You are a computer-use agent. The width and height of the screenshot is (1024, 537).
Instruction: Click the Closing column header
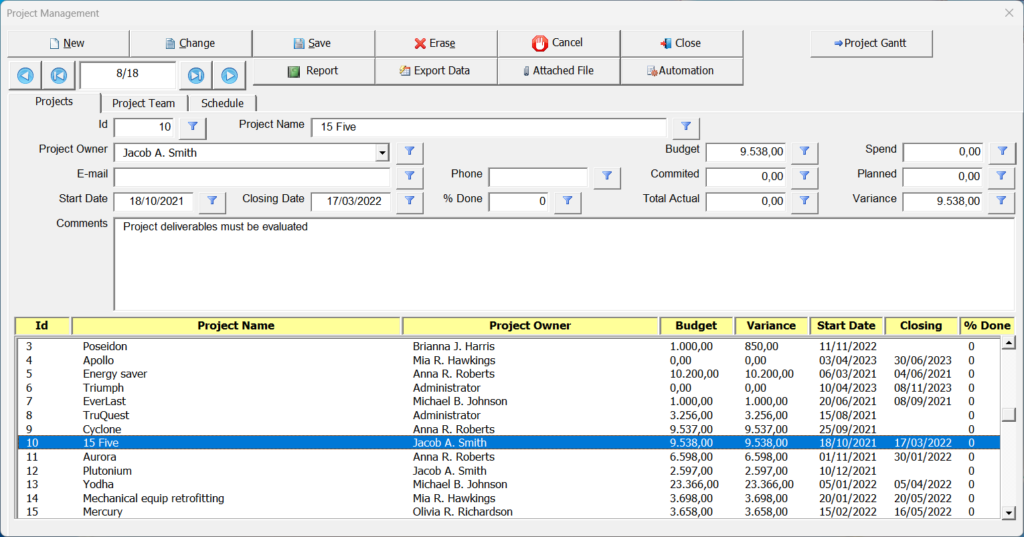point(921,325)
